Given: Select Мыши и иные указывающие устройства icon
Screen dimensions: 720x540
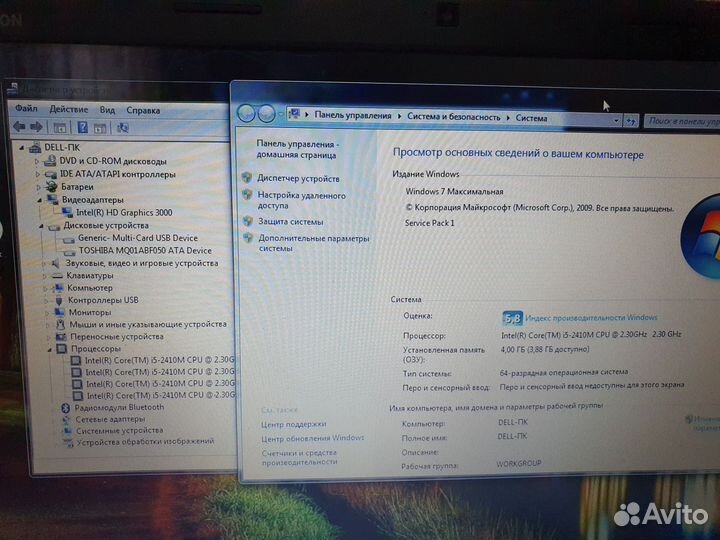Looking at the screenshot, I should coord(60,325).
